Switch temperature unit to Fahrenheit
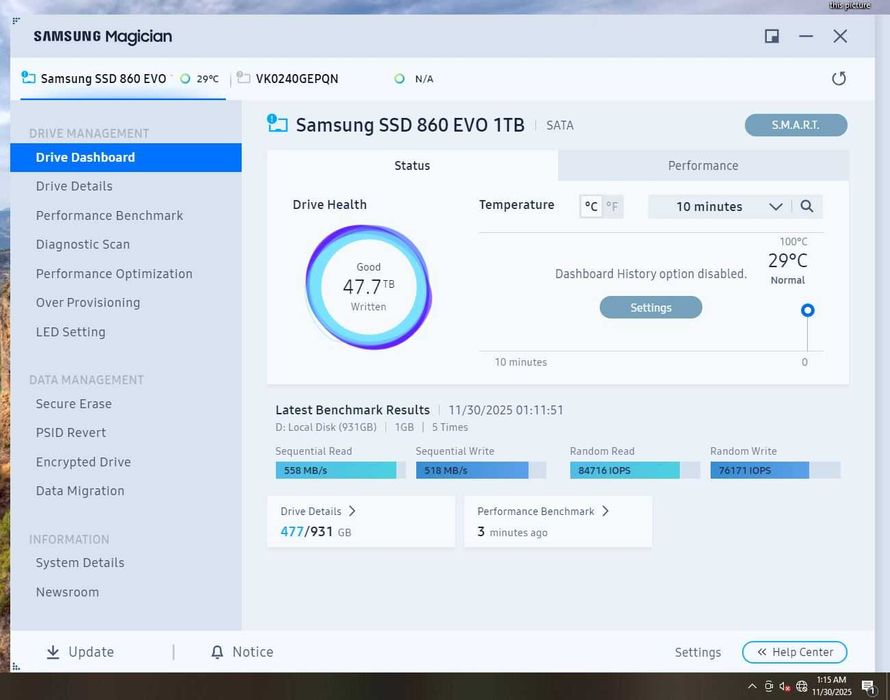890x700 pixels. coord(612,206)
